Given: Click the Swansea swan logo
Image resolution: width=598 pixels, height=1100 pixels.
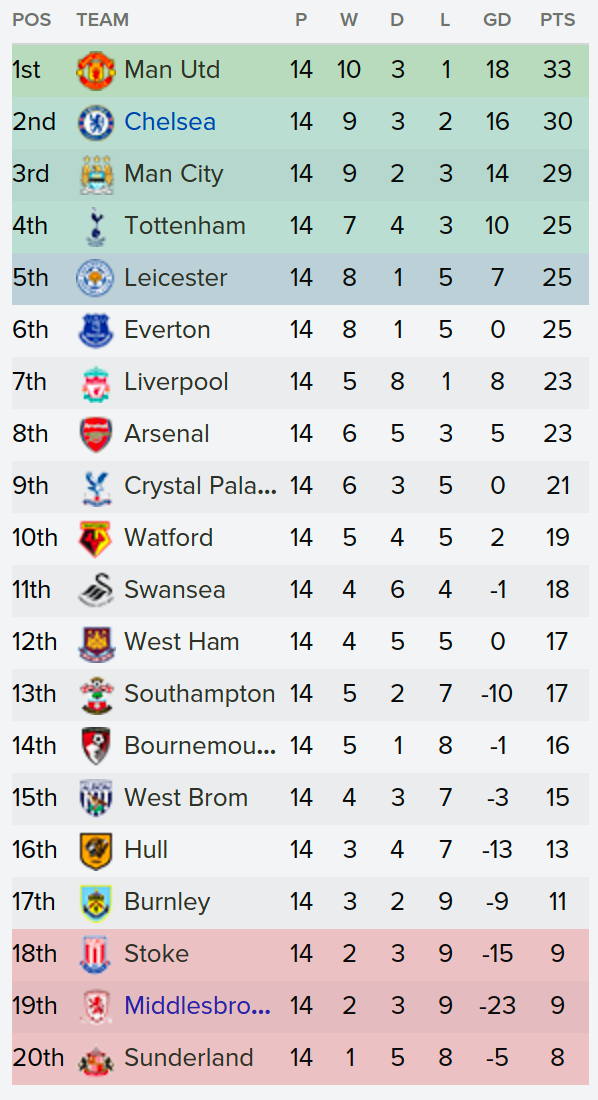Looking at the screenshot, I should click(x=95, y=589).
